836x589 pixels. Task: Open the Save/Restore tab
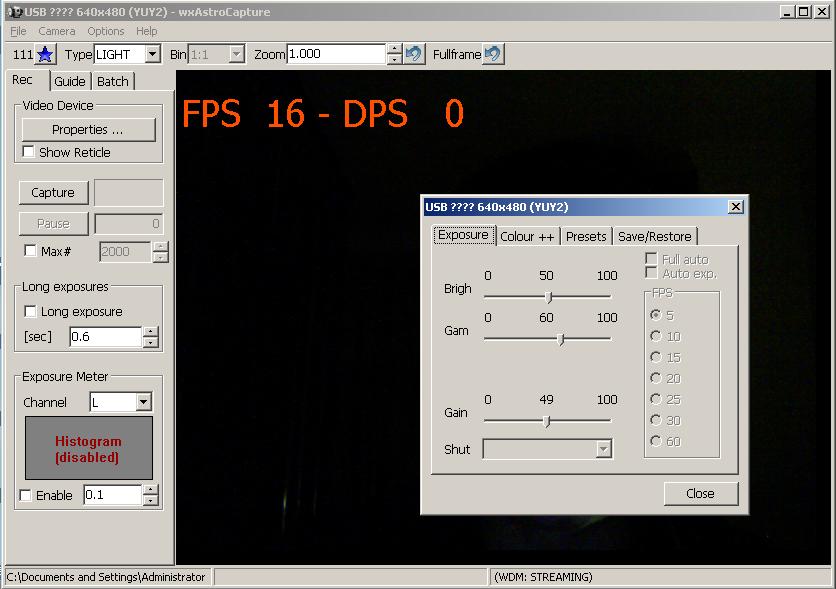[x=655, y=237]
